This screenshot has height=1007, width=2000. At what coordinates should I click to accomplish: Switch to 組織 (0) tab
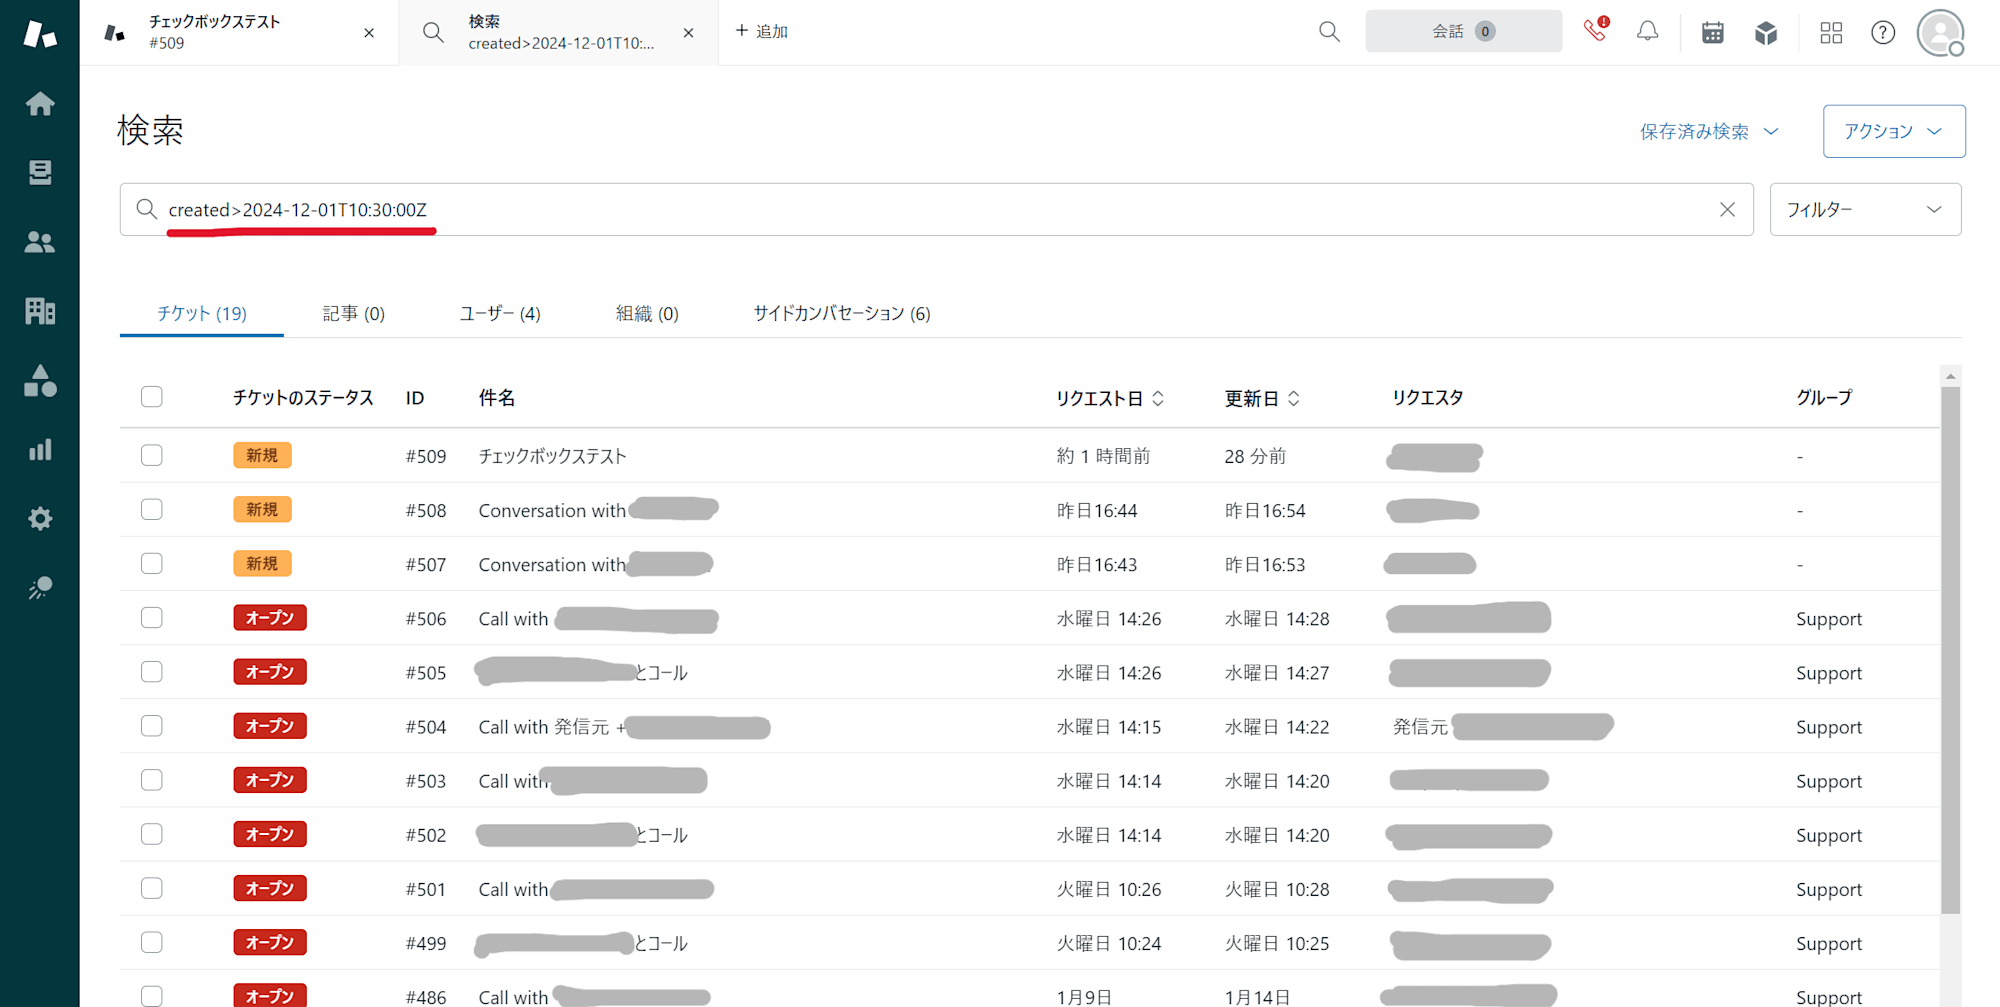pos(647,313)
